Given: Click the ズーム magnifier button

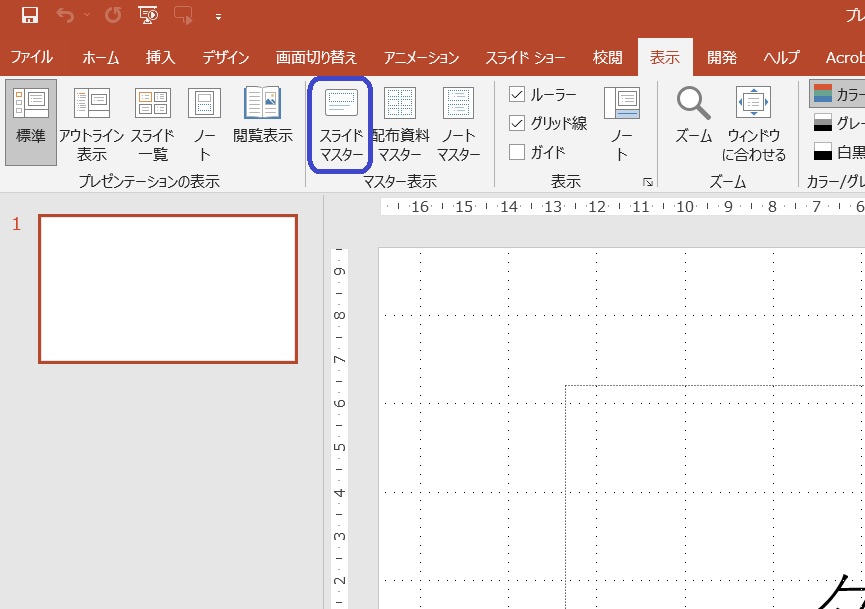Looking at the screenshot, I should tap(694, 114).
